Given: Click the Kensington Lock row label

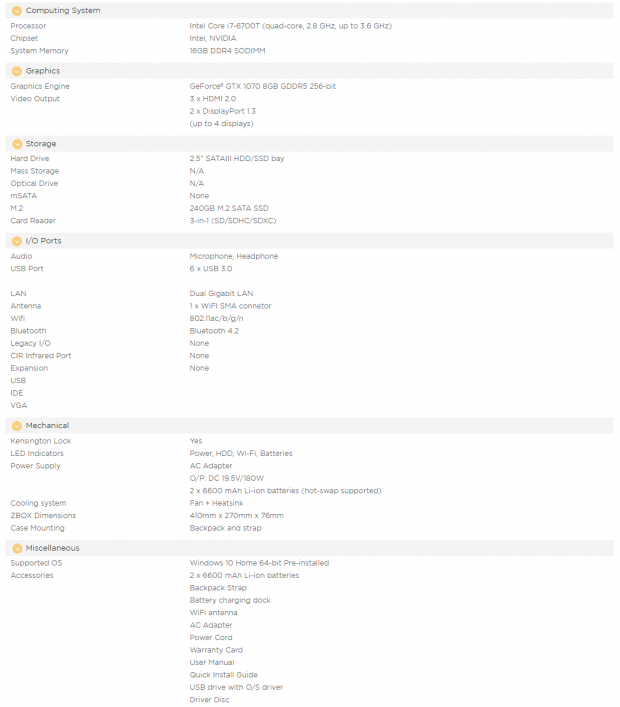Looking at the screenshot, I should pos(41,441).
